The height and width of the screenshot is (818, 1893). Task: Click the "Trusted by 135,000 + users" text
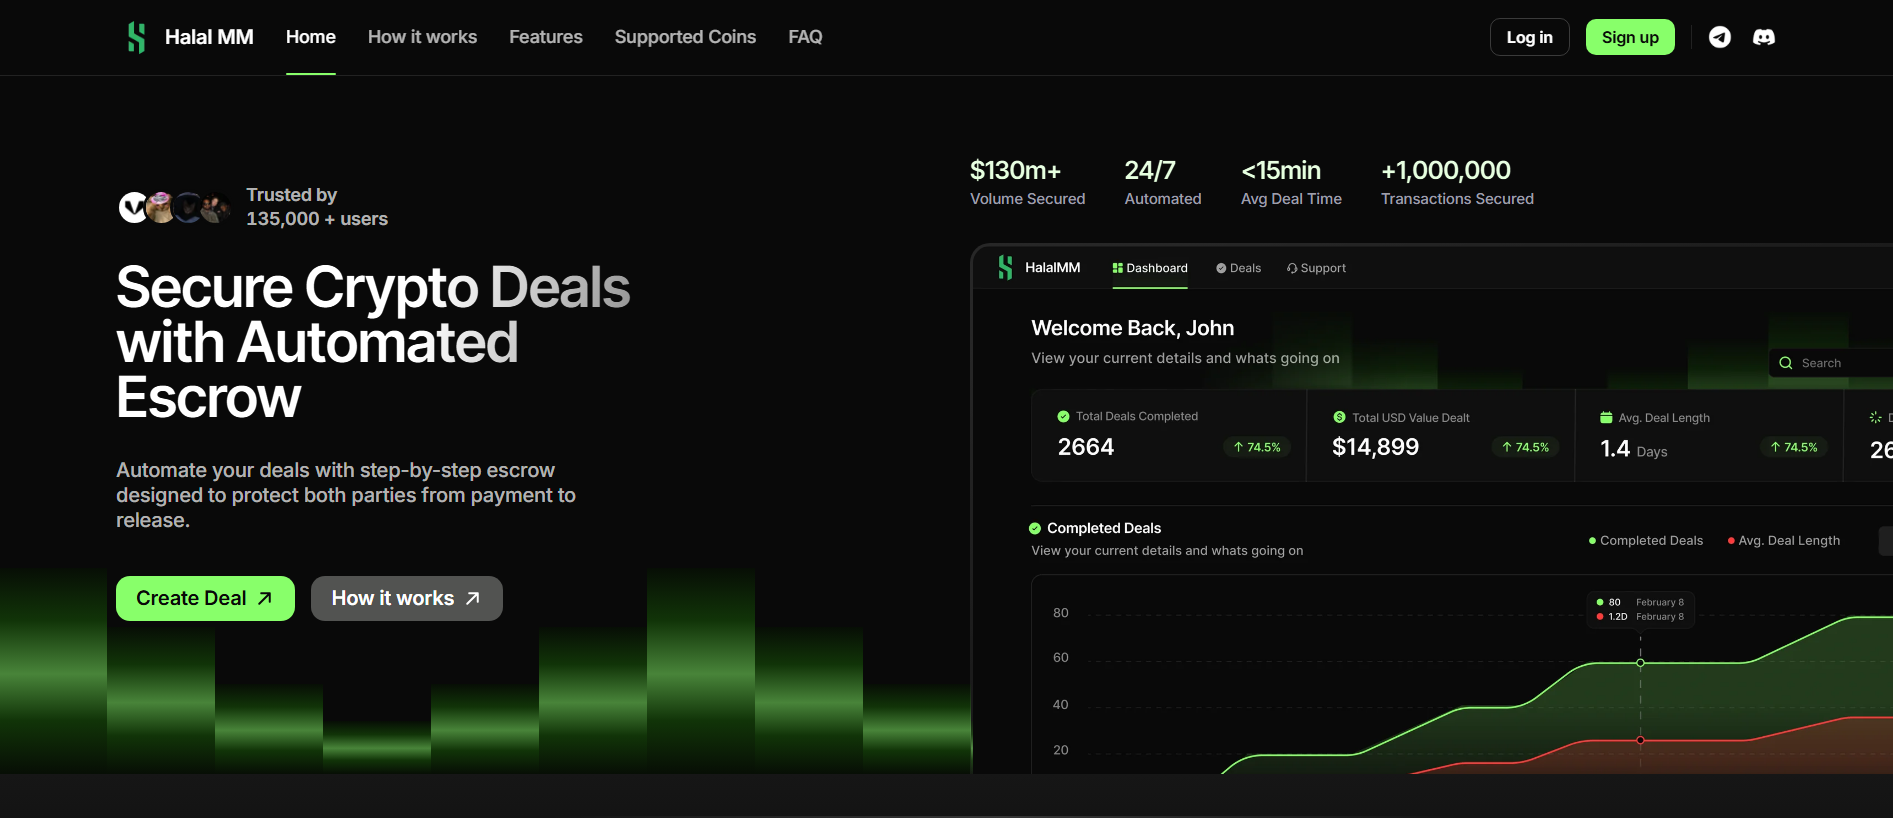click(x=317, y=207)
